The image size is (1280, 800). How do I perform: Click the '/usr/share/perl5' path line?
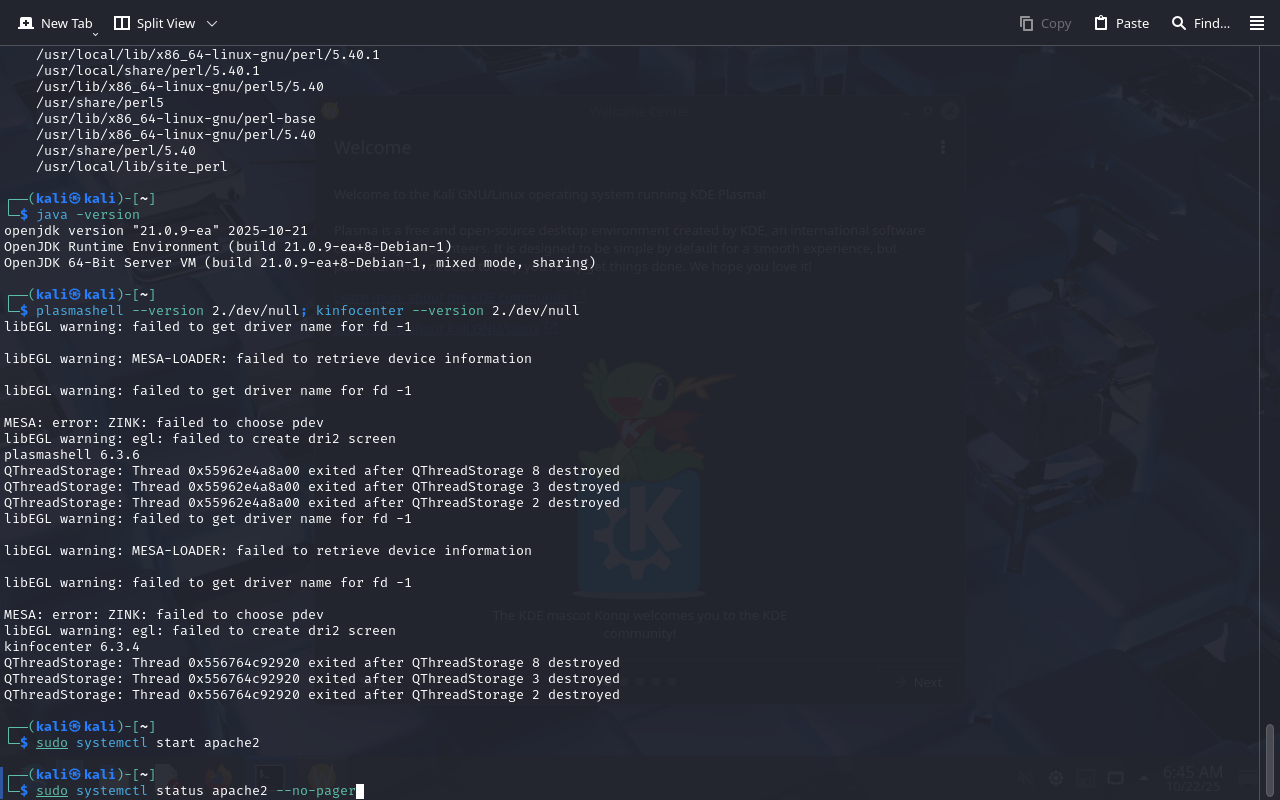(x=100, y=102)
